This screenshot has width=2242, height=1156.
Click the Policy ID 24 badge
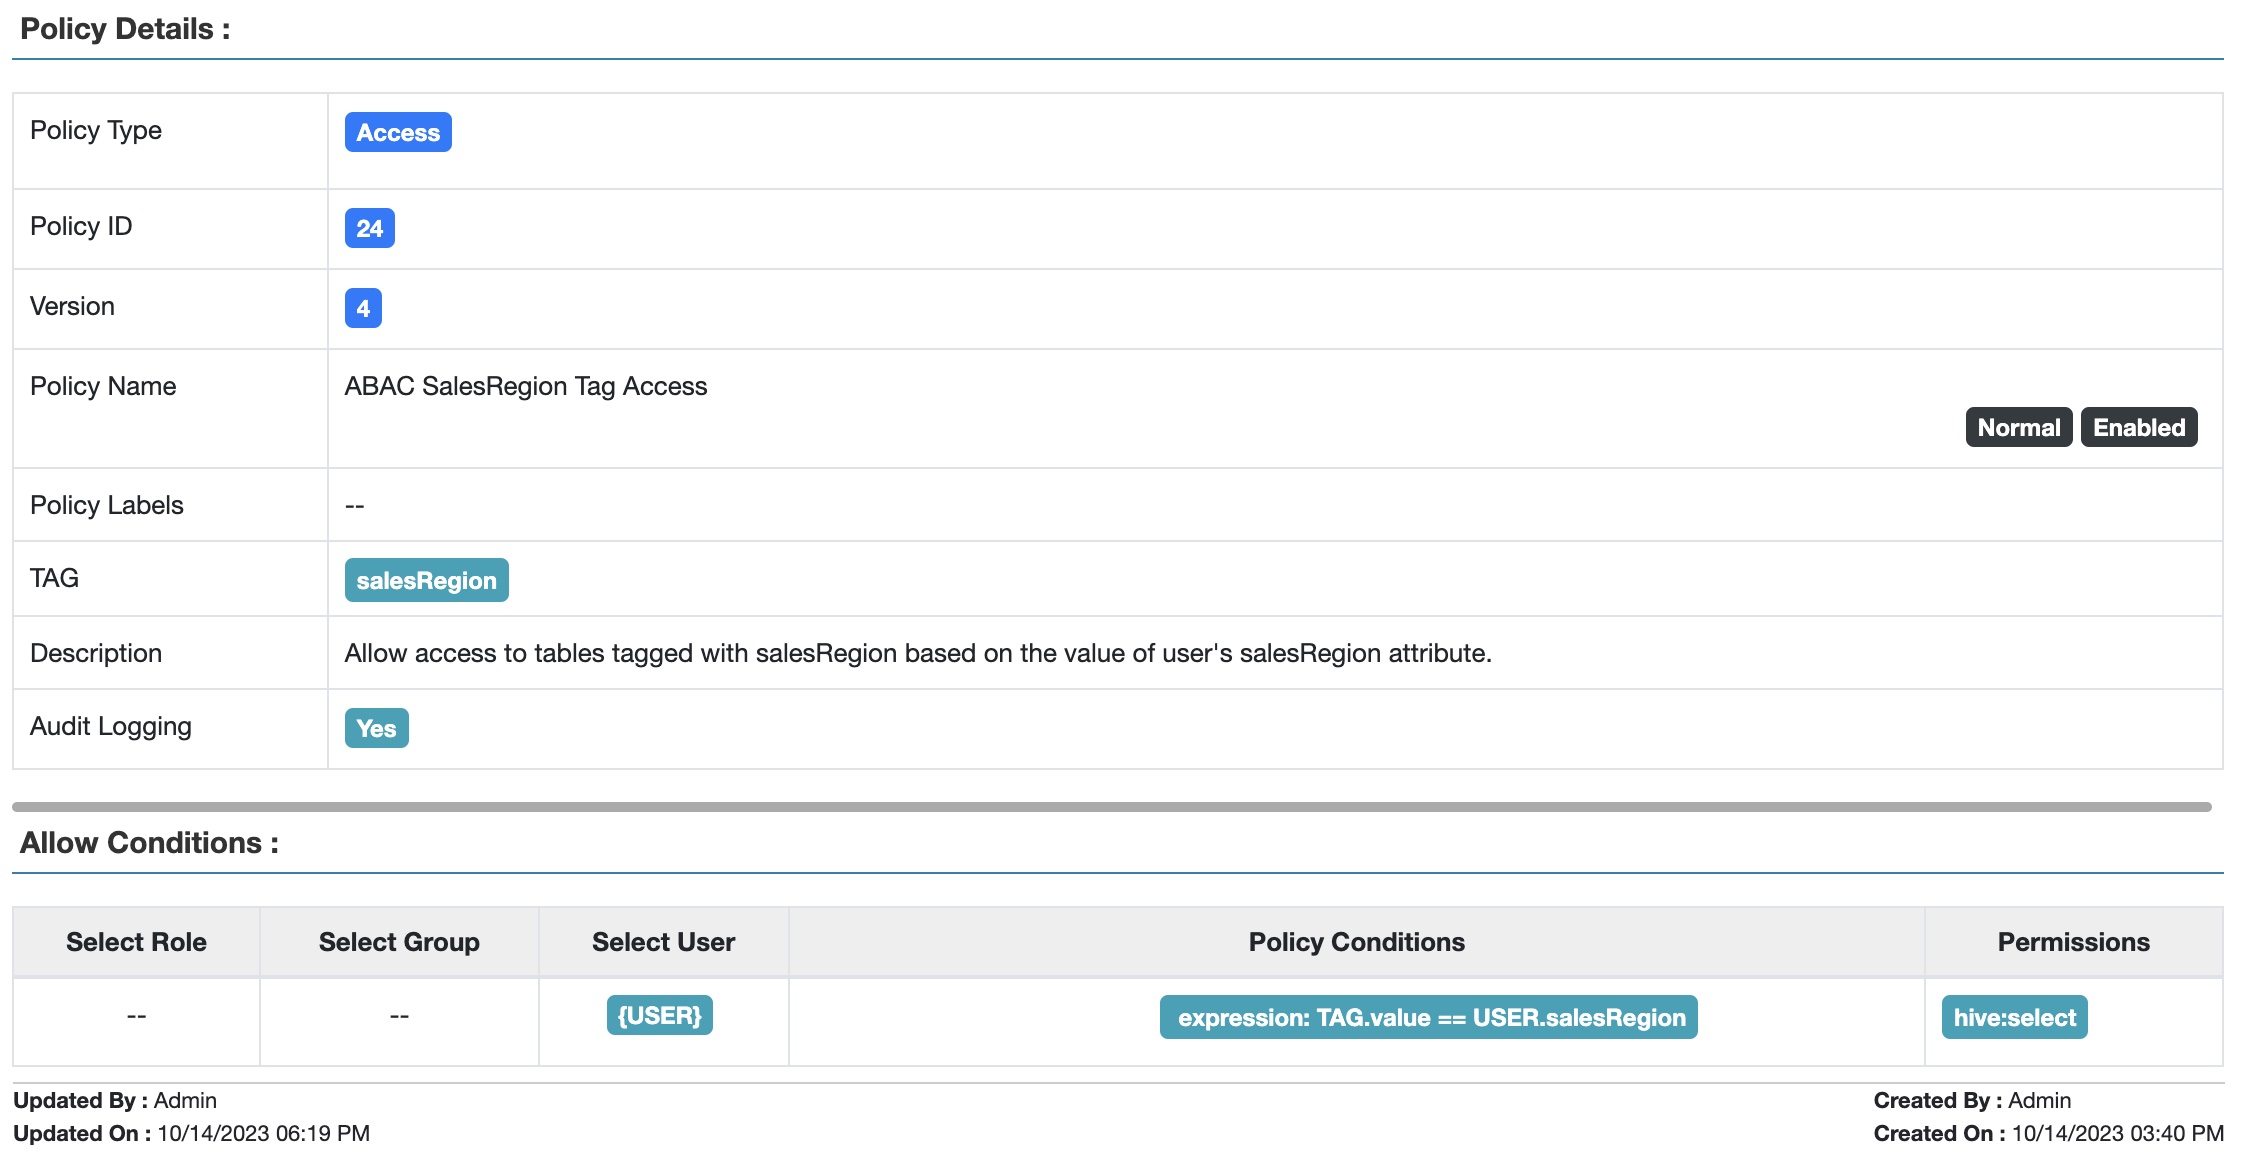(x=369, y=228)
